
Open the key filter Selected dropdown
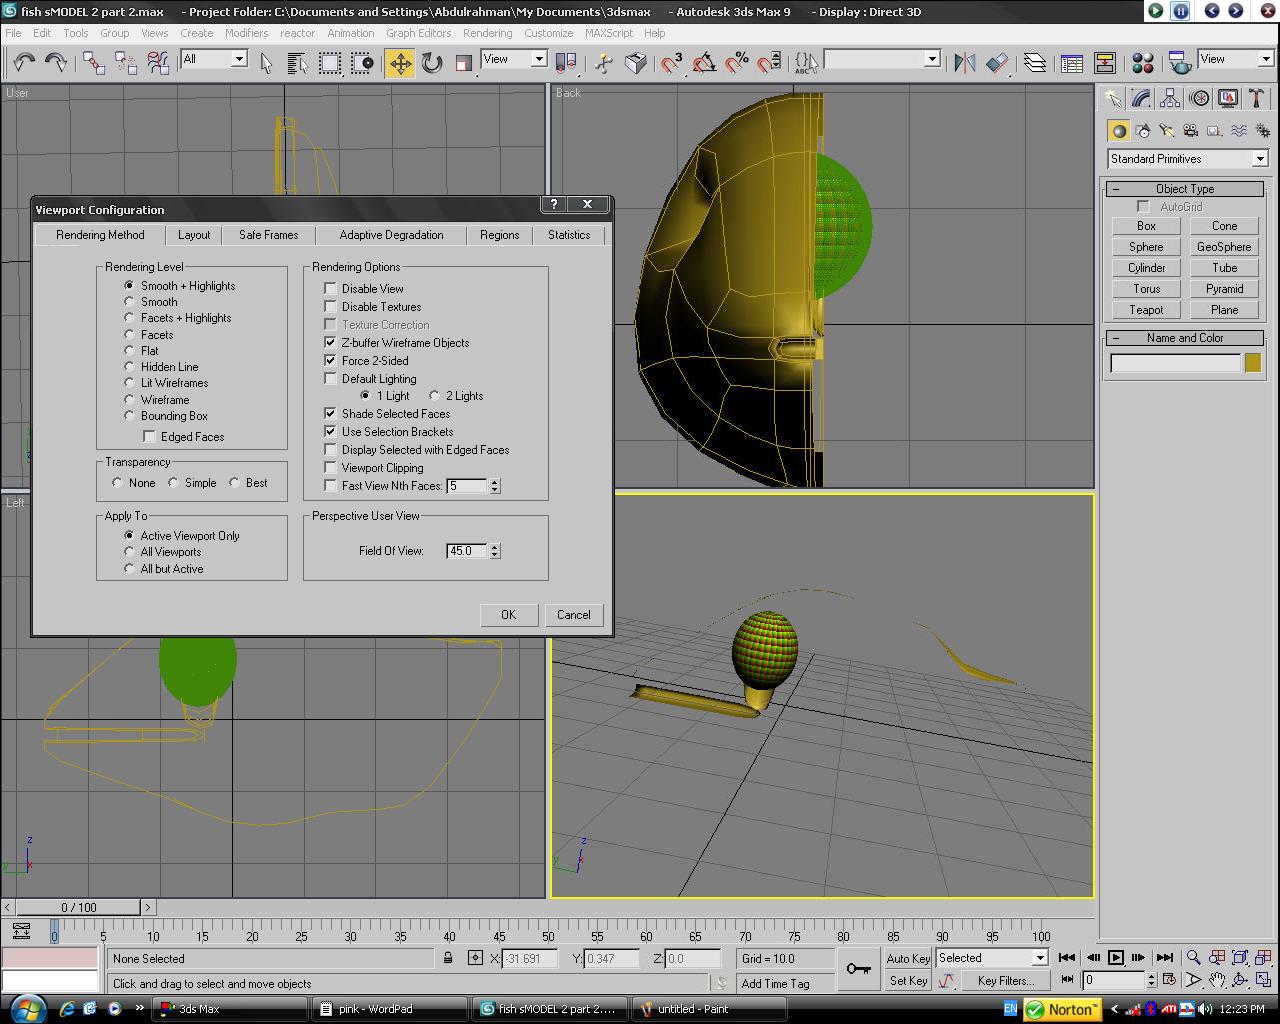(x=991, y=958)
